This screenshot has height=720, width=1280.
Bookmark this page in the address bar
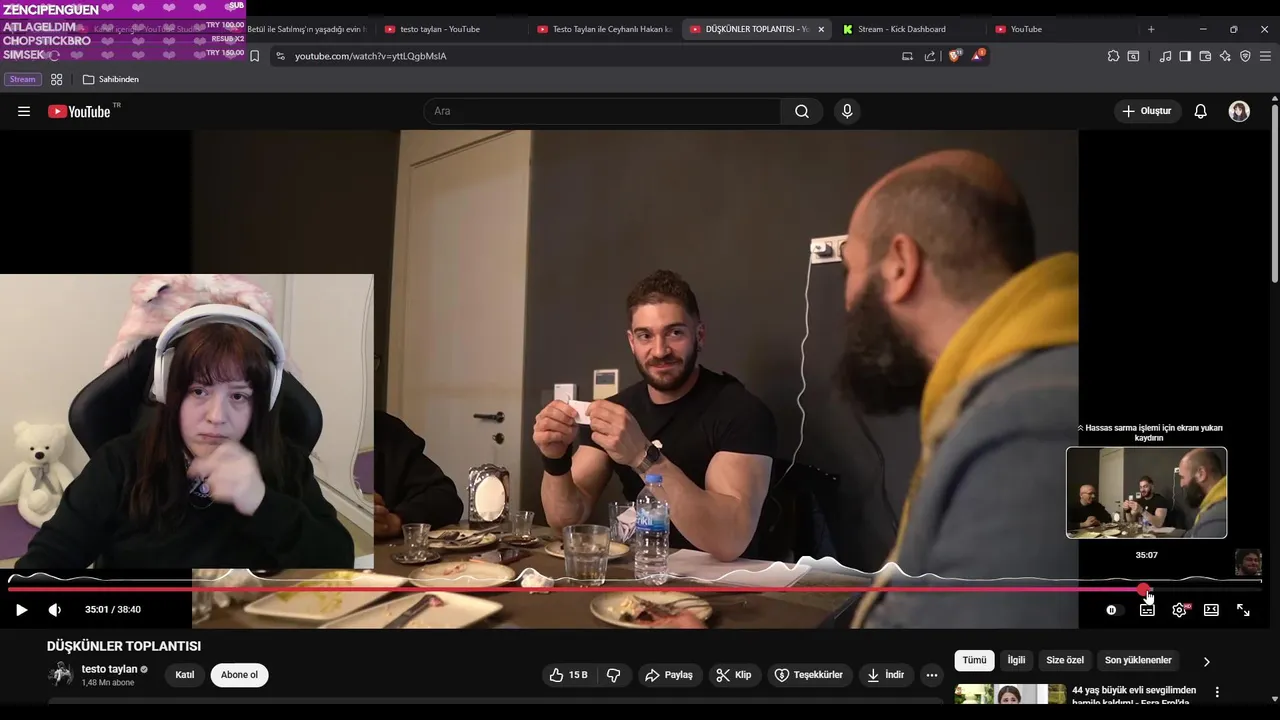click(x=254, y=56)
